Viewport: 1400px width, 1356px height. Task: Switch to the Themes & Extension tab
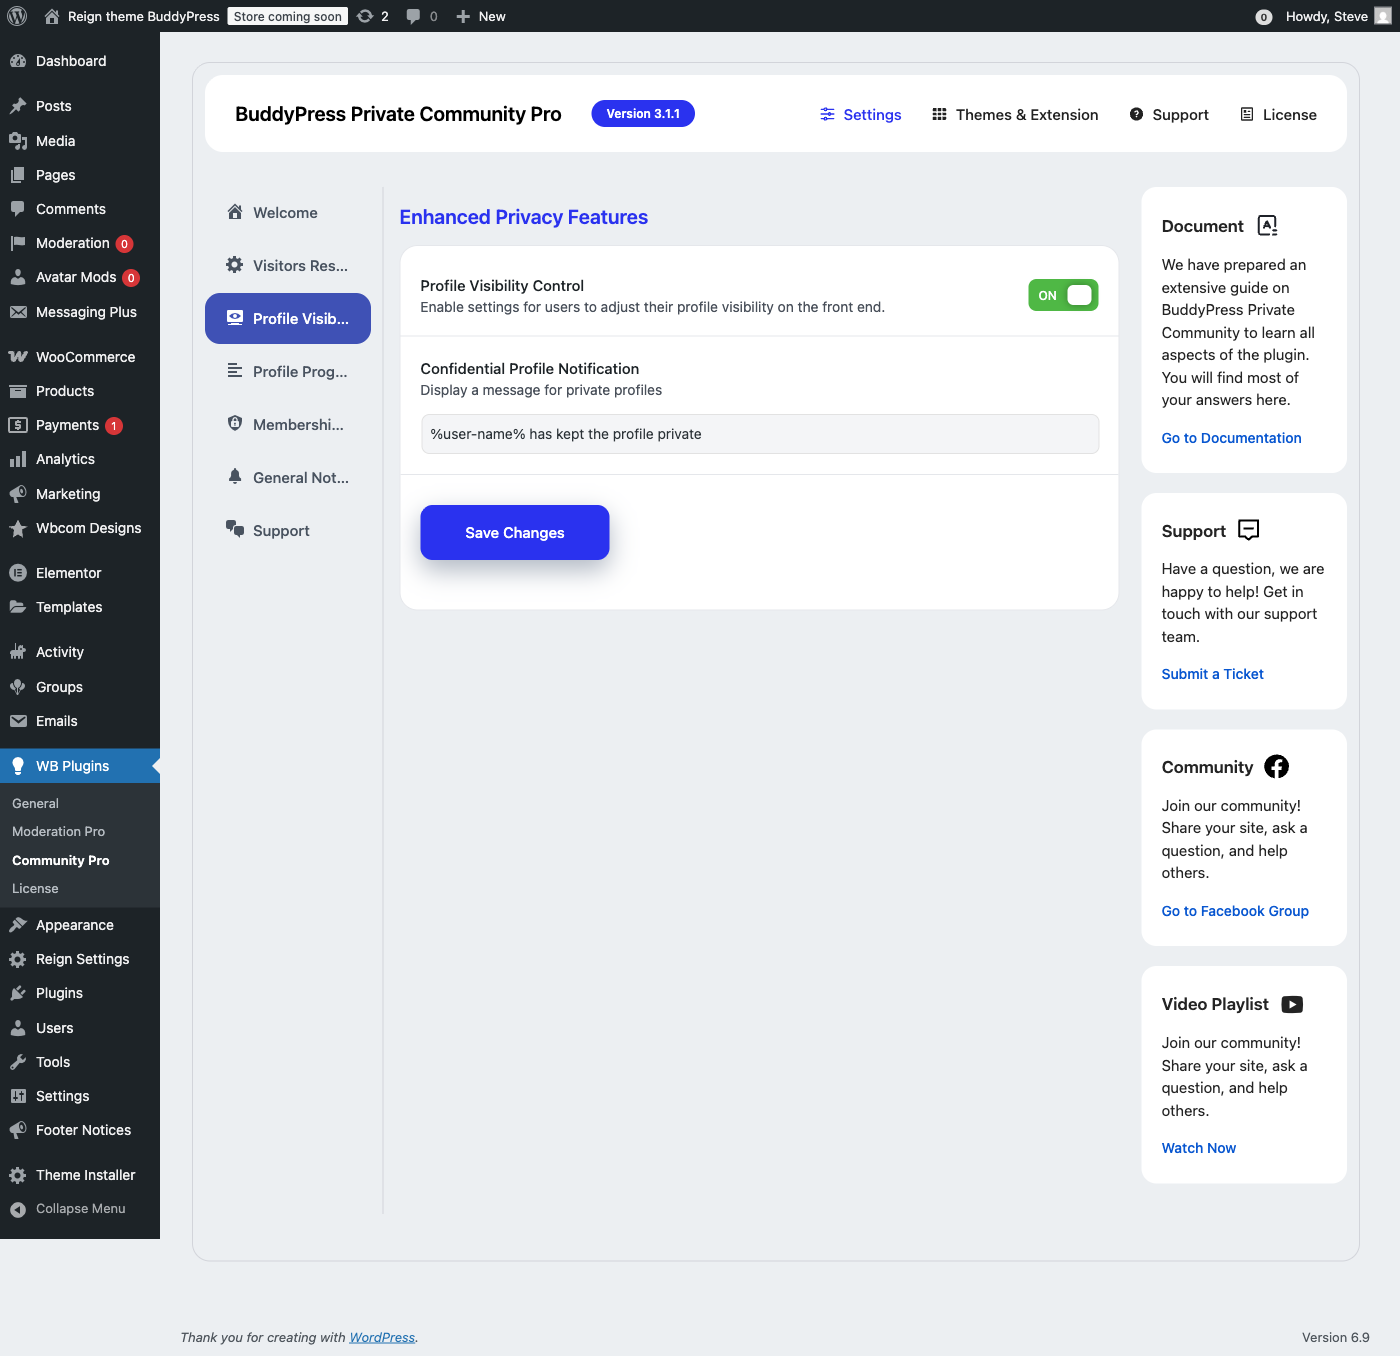tap(1014, 114)
